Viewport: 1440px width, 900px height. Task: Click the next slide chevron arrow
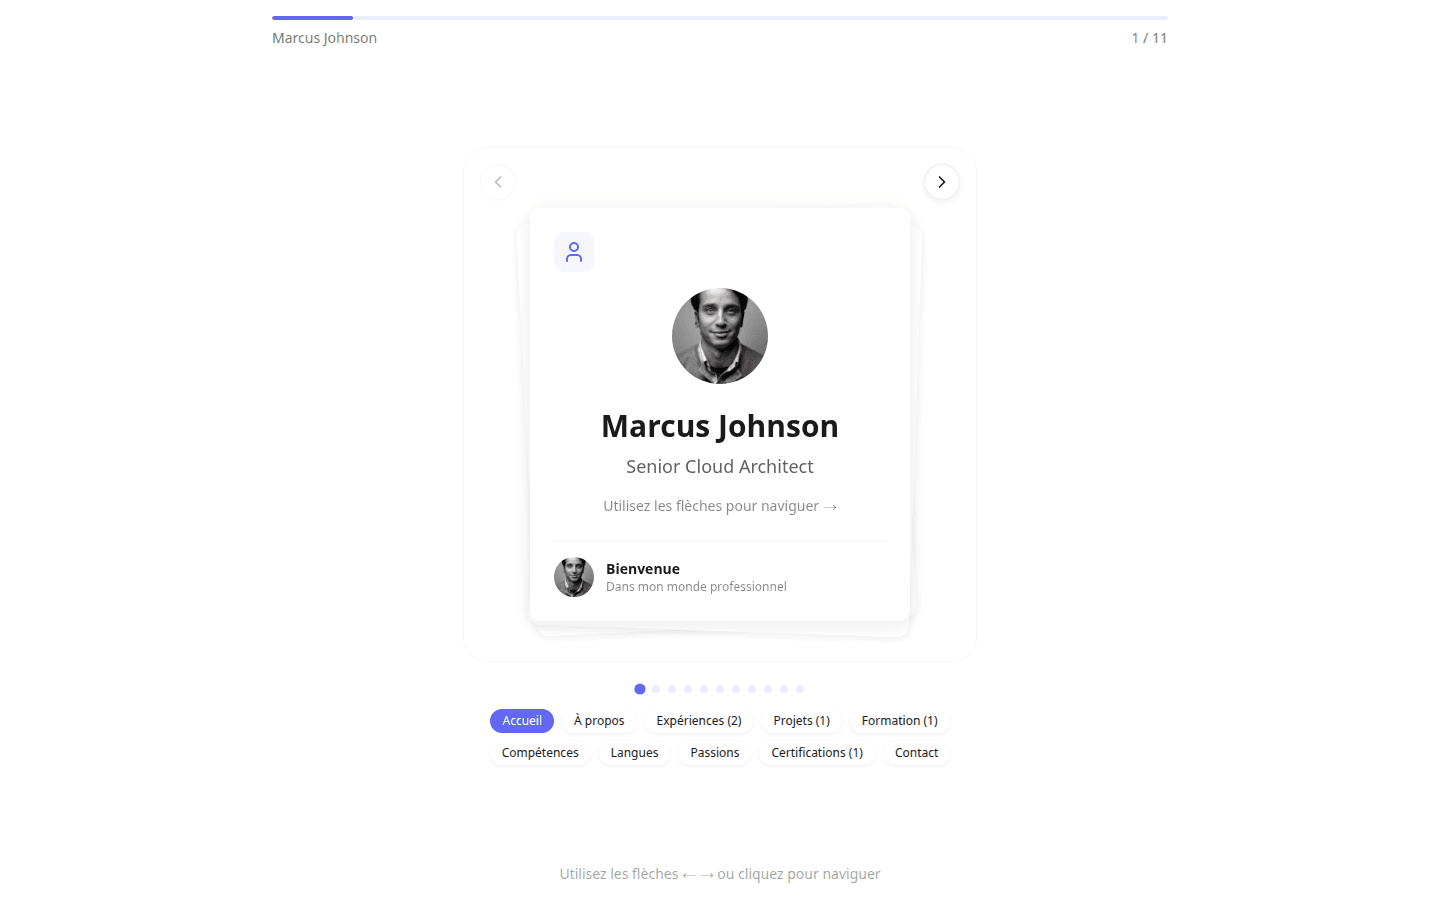941,182
